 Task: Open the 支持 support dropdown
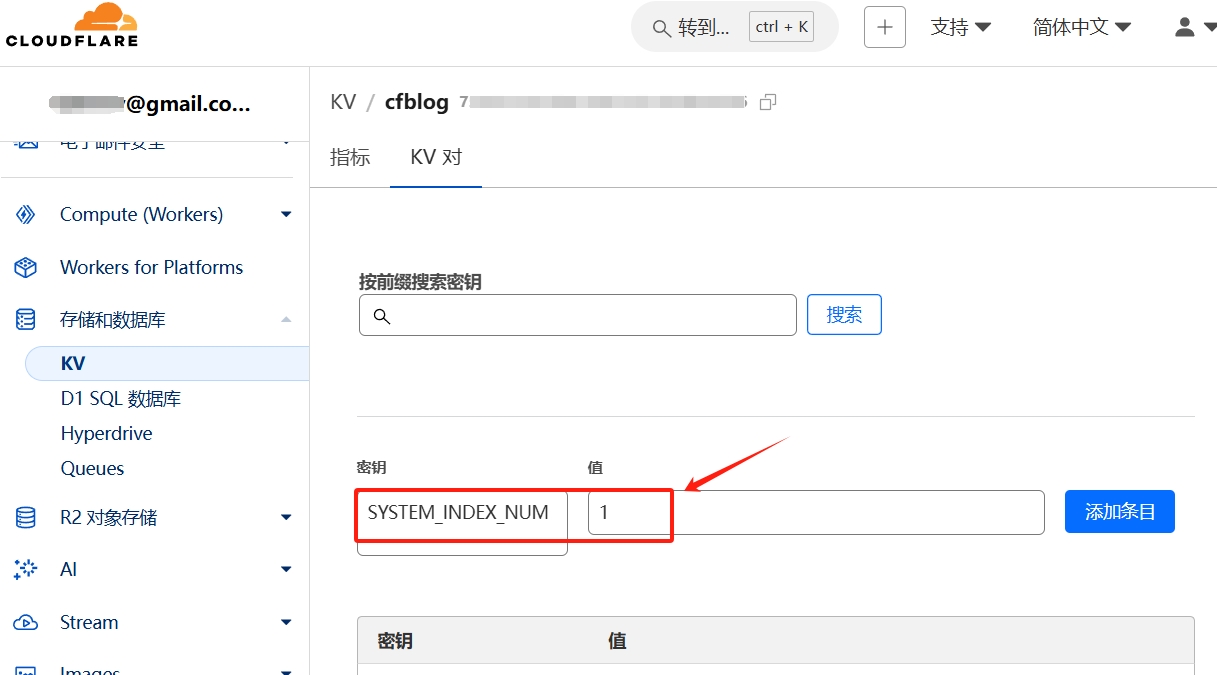point(960,27)
